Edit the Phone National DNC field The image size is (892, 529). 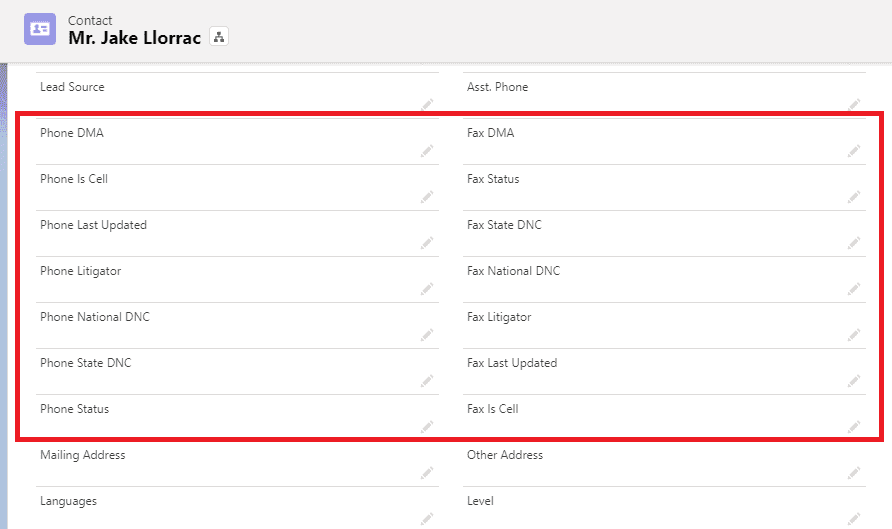pyautogui.click(x=427, y=334)
